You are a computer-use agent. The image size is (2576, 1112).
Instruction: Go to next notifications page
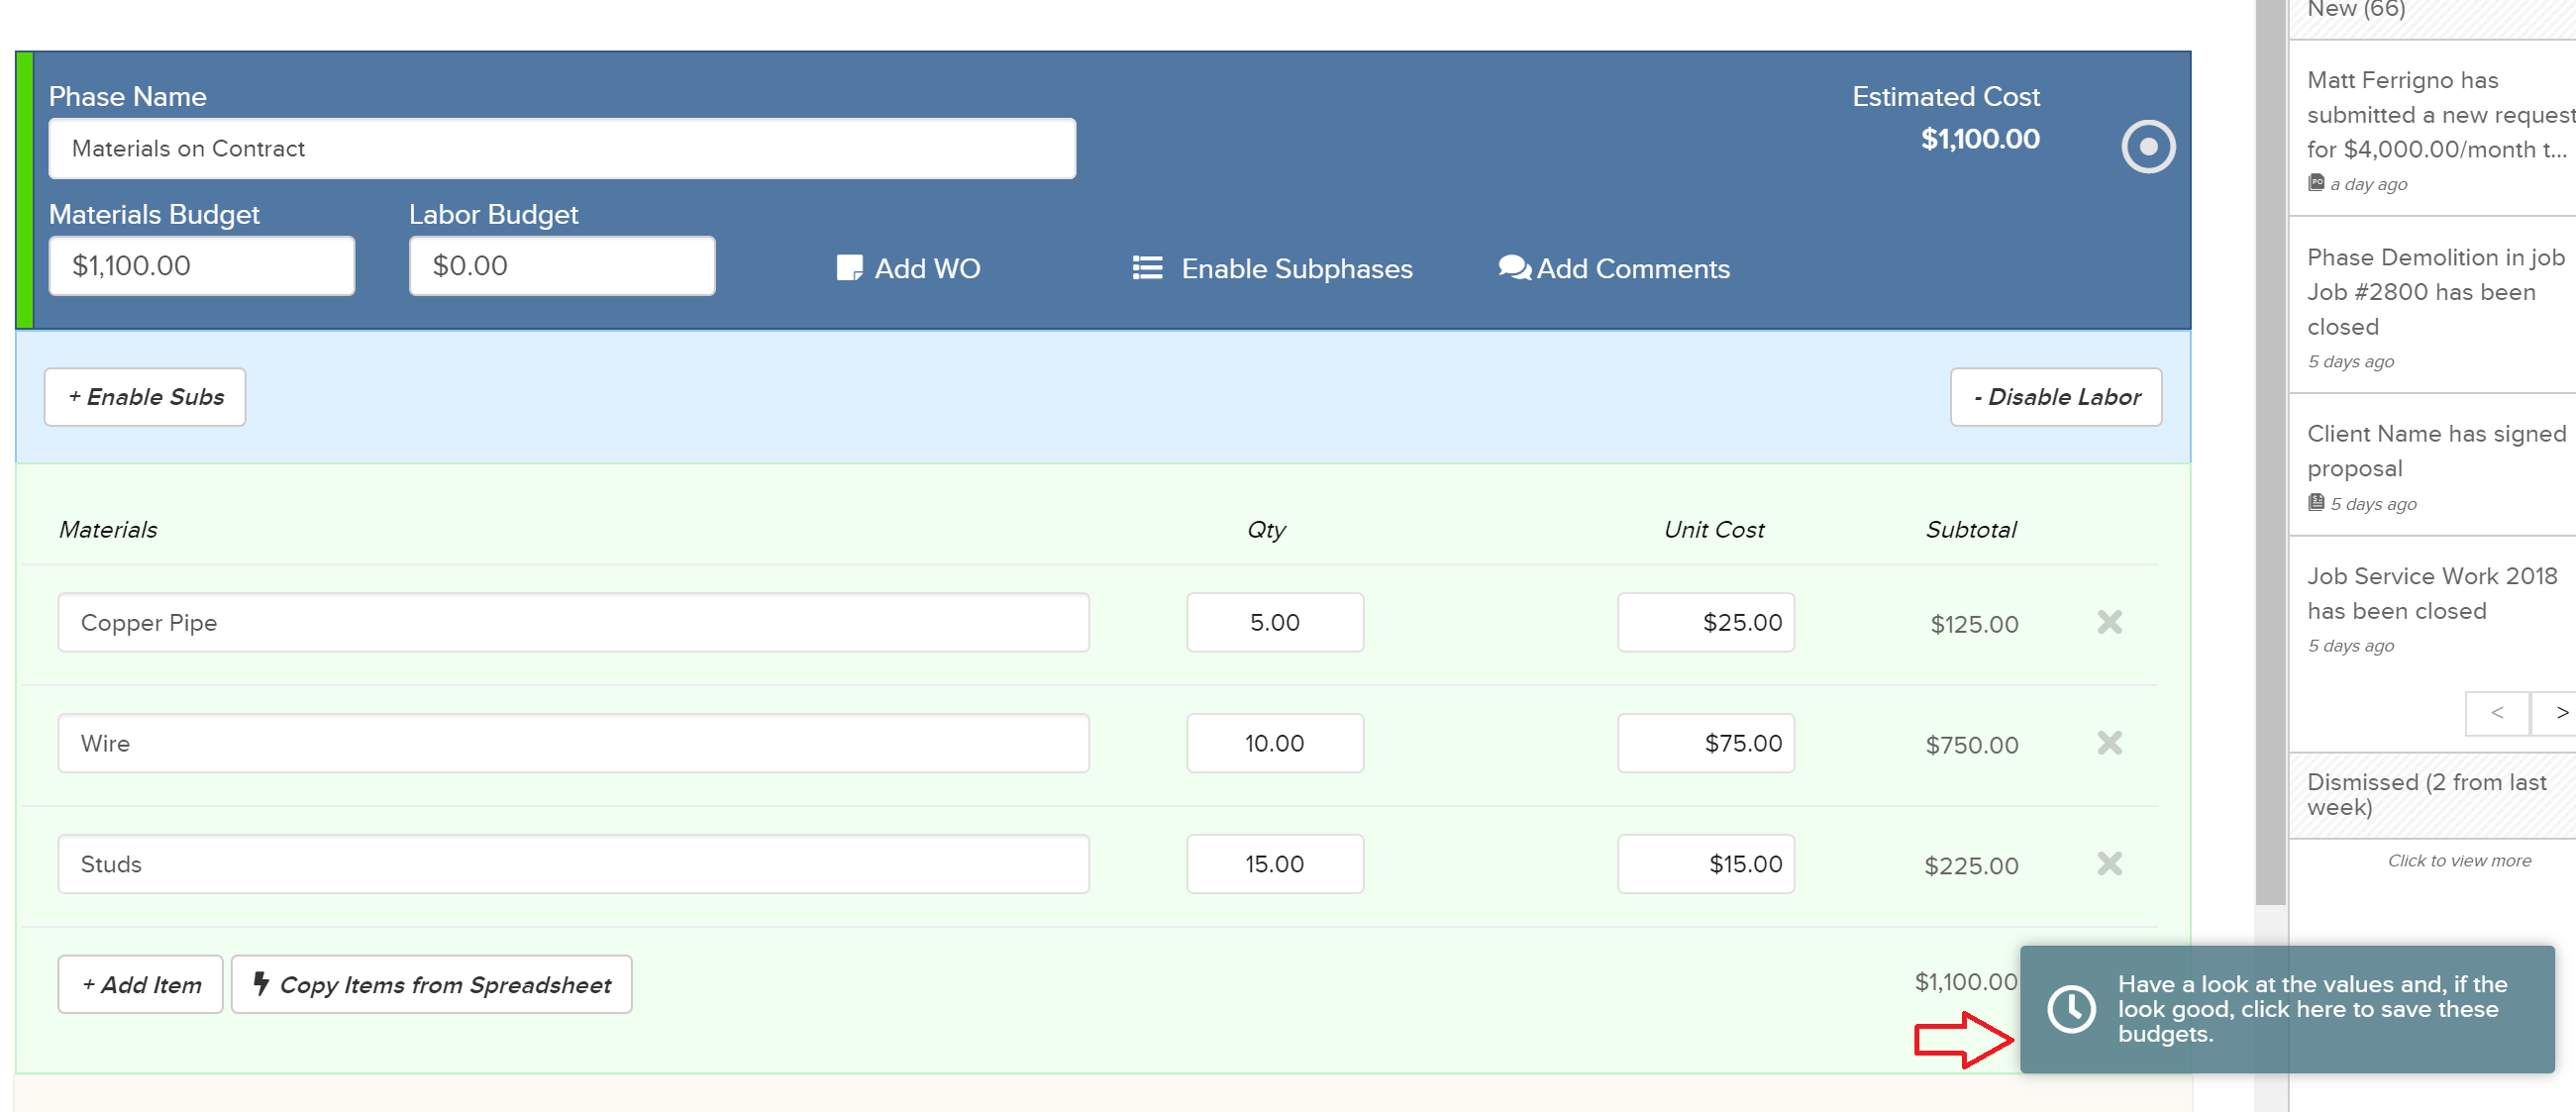click(2556, 713)
